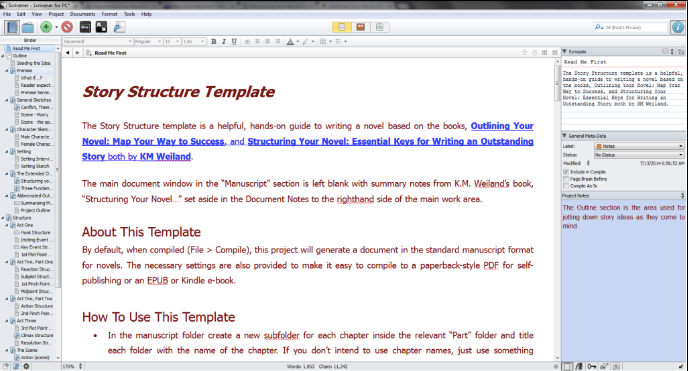Go to next document down arrow
Screen dimensions: 688x371
[534, 53]
